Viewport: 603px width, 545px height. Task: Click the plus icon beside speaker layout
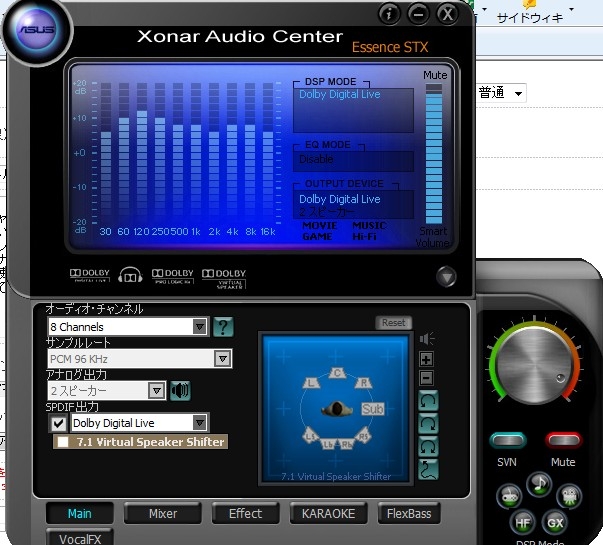(x=426, y=359)
